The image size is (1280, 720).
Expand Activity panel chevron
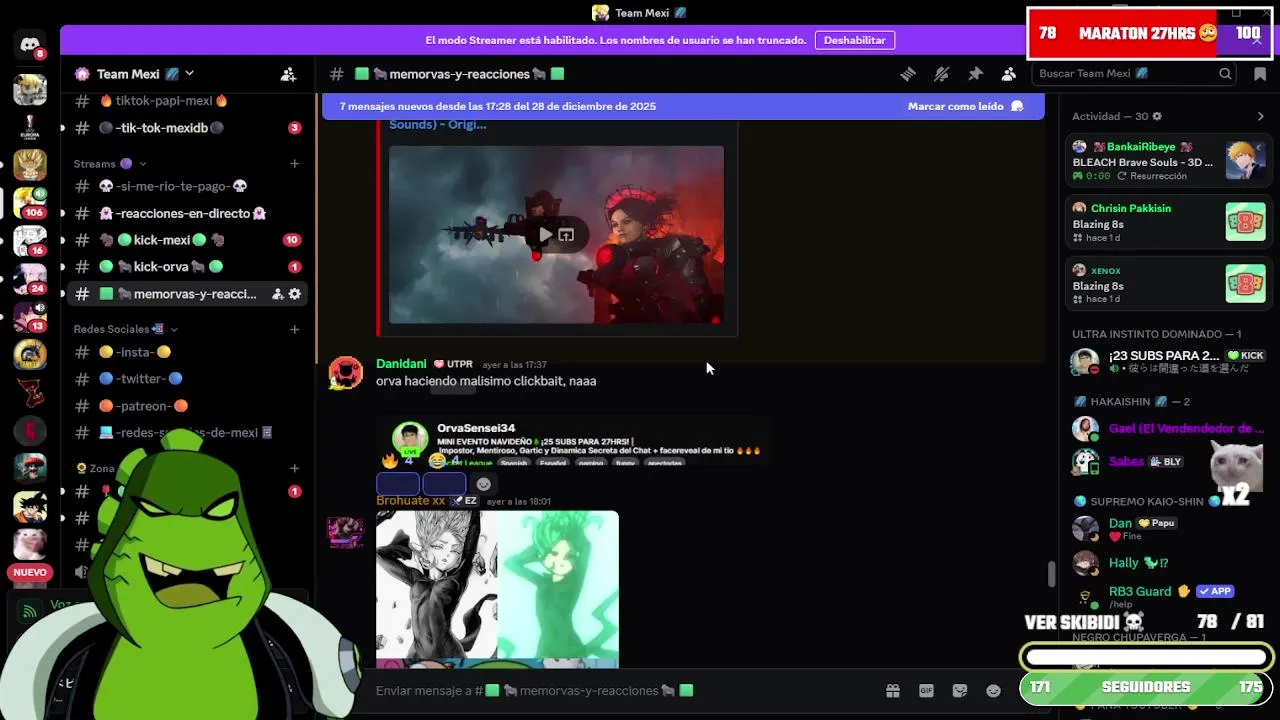coord(1260,117)
